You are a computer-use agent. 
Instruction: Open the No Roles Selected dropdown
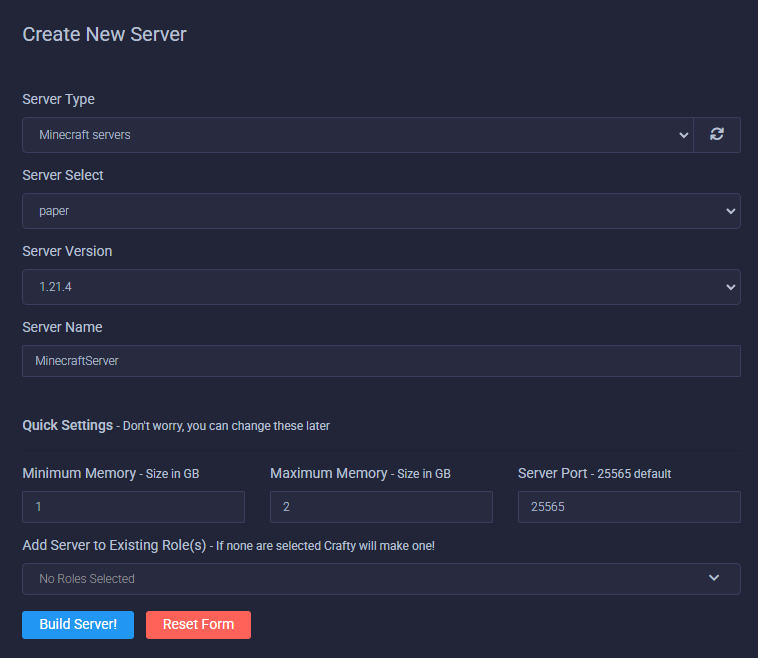[381, 579]
